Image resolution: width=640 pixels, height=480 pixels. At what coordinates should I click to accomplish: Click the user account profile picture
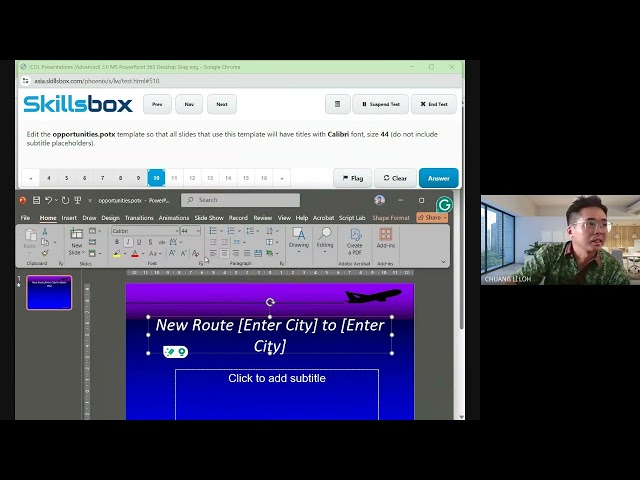click(x=379, y=200)
